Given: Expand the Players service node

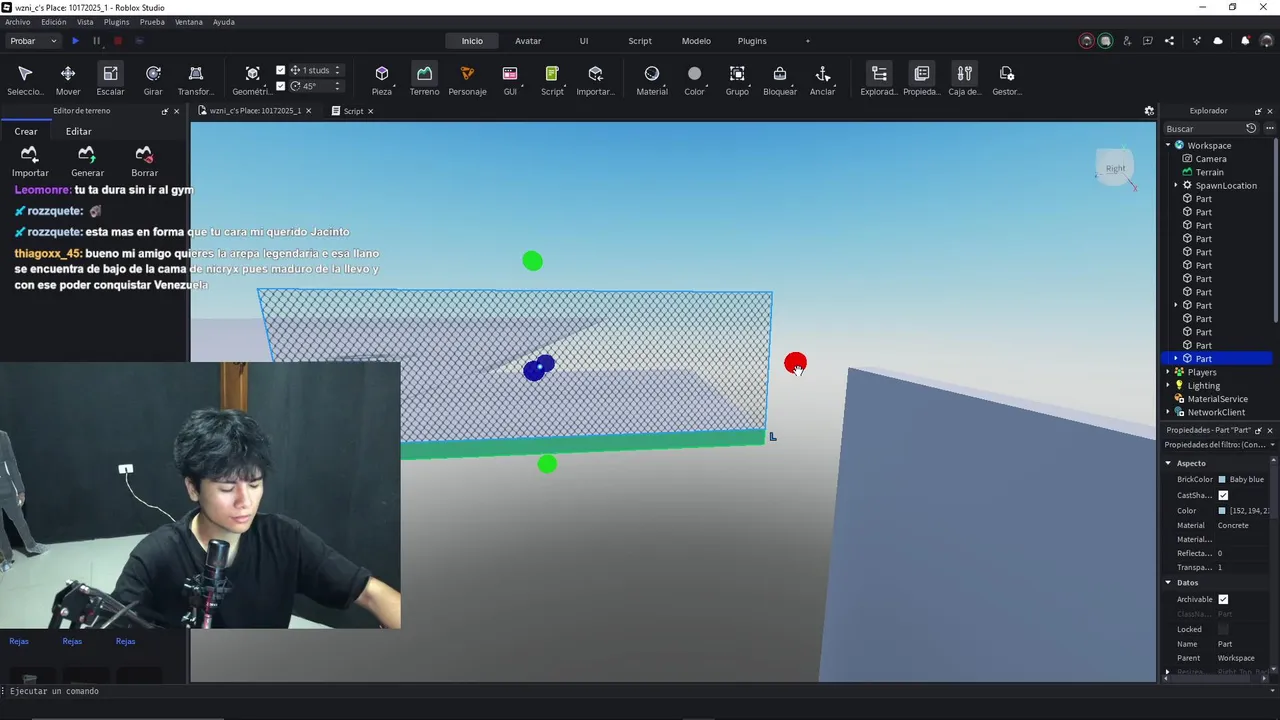Looking at the screenshot, I should [1168, 372].
